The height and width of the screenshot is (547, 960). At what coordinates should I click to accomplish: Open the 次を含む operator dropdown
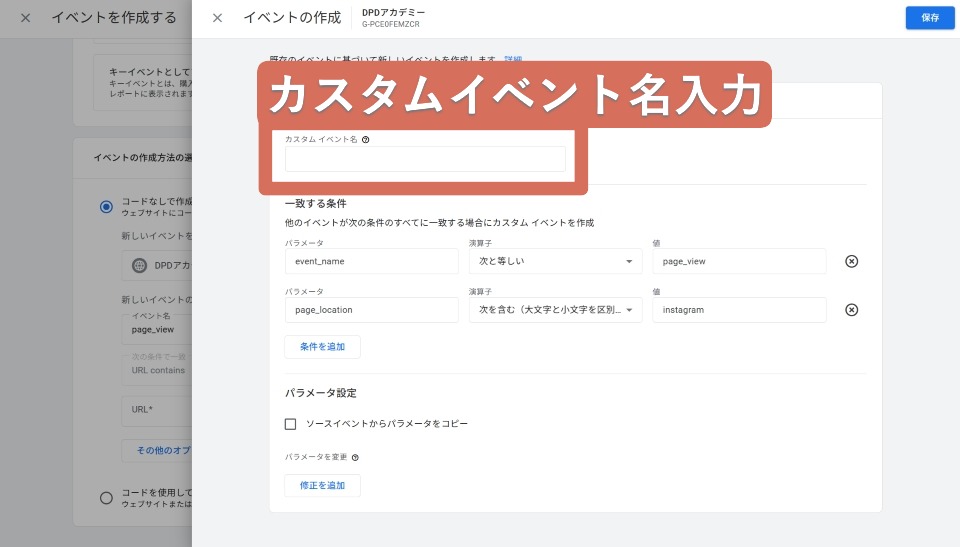coord(556,310)
